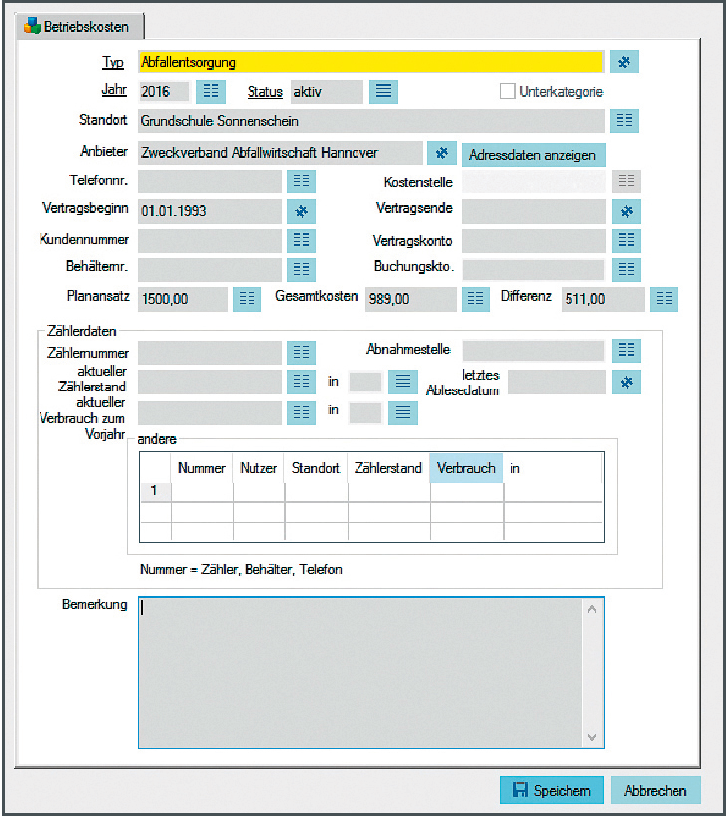The image size is (727, 816).
Task: Open the list icon beside Planansatz
Action: tap(247, 299)
